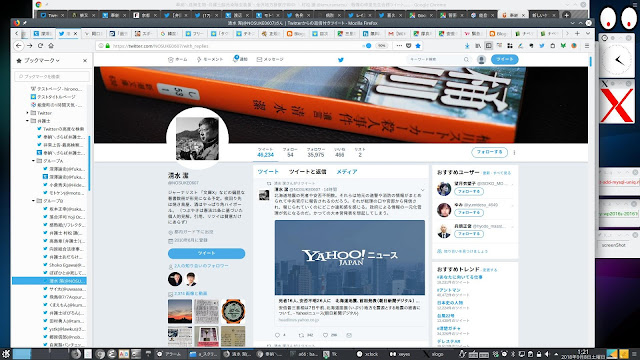
Task: Switch to the メディア tab
Action: (347, 172)
